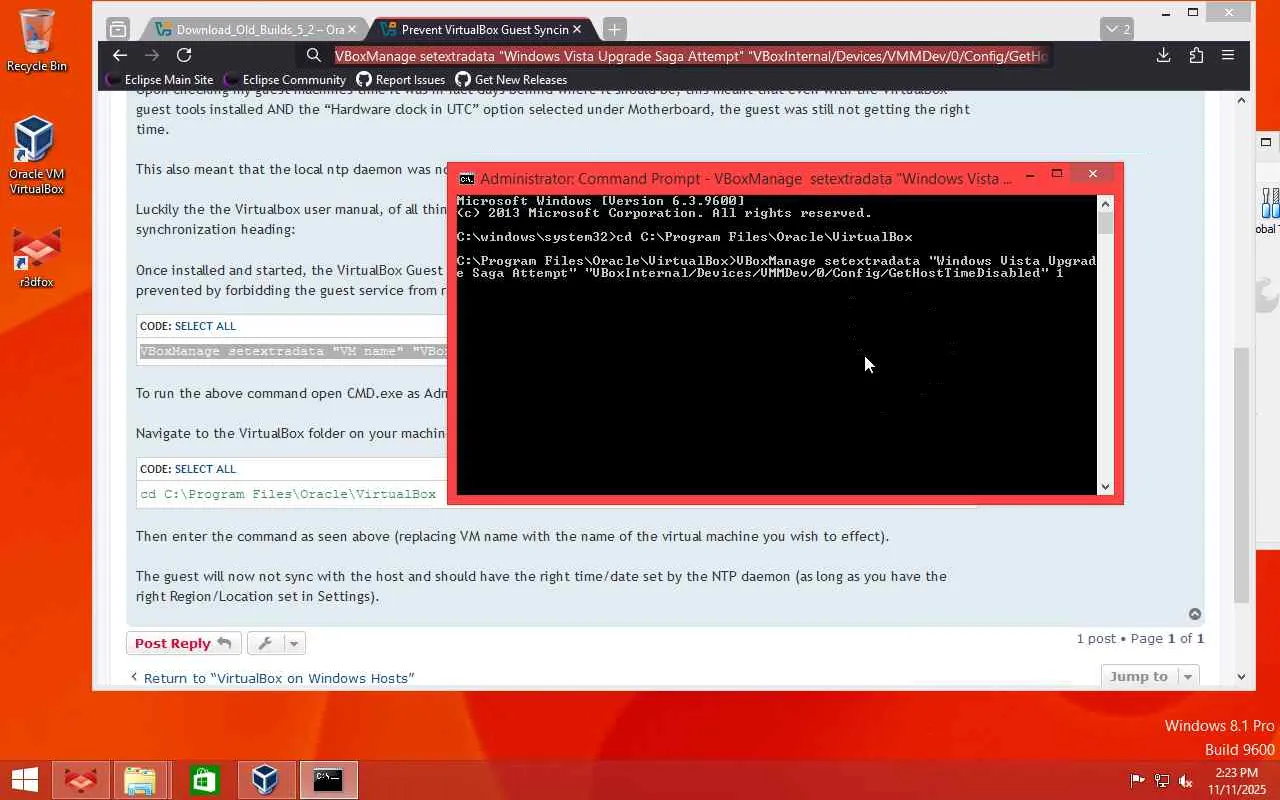Screen dimensions: 1280x800
Task: Open the Windows Start button
Action: point(24,780)
